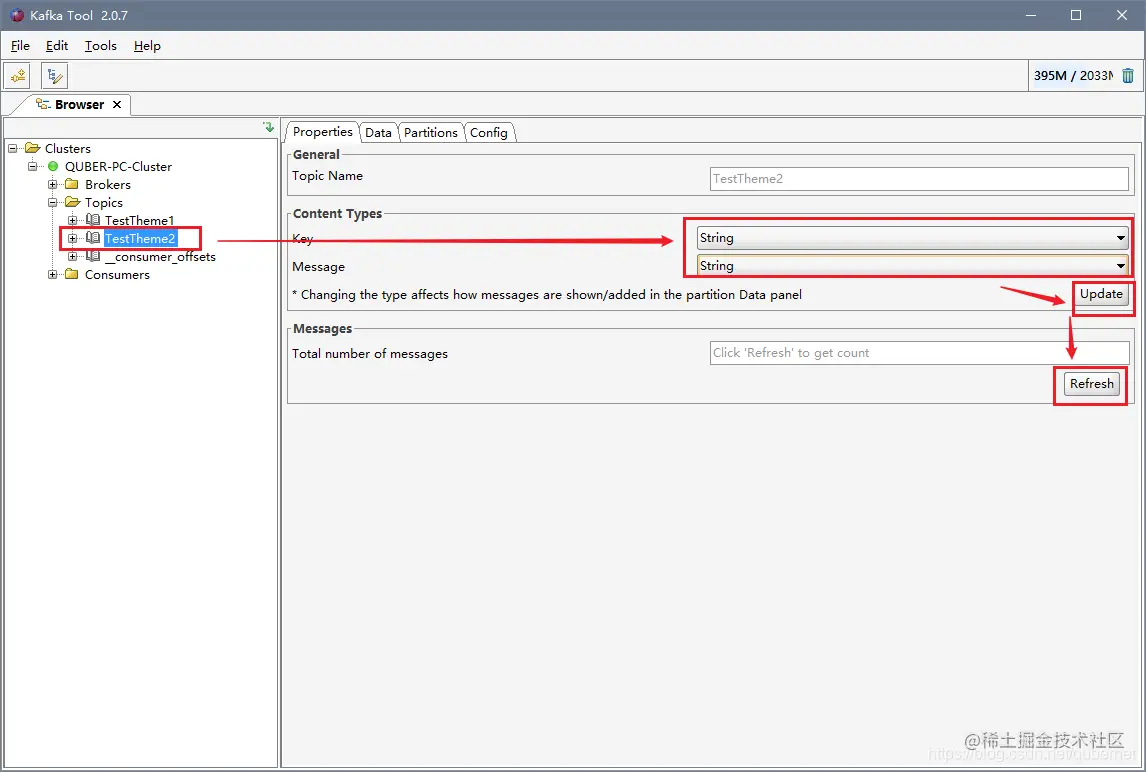
Task: Click the green refresh tree arrow icon
Action: pyautogui.click(x=268, y=127)
